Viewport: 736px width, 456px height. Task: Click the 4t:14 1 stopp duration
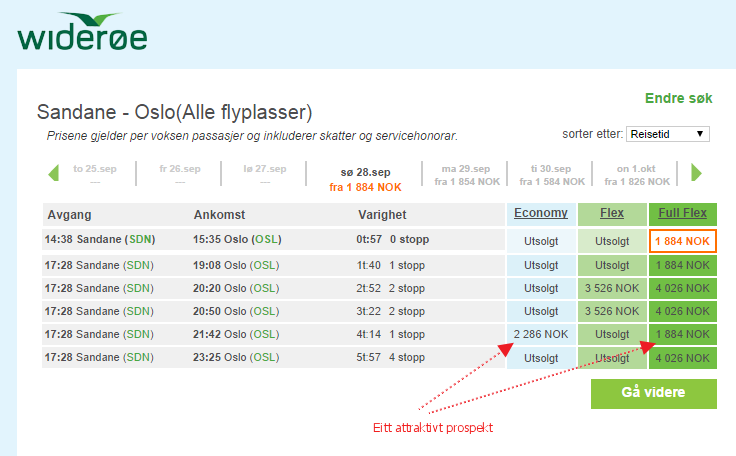[390, 334]
